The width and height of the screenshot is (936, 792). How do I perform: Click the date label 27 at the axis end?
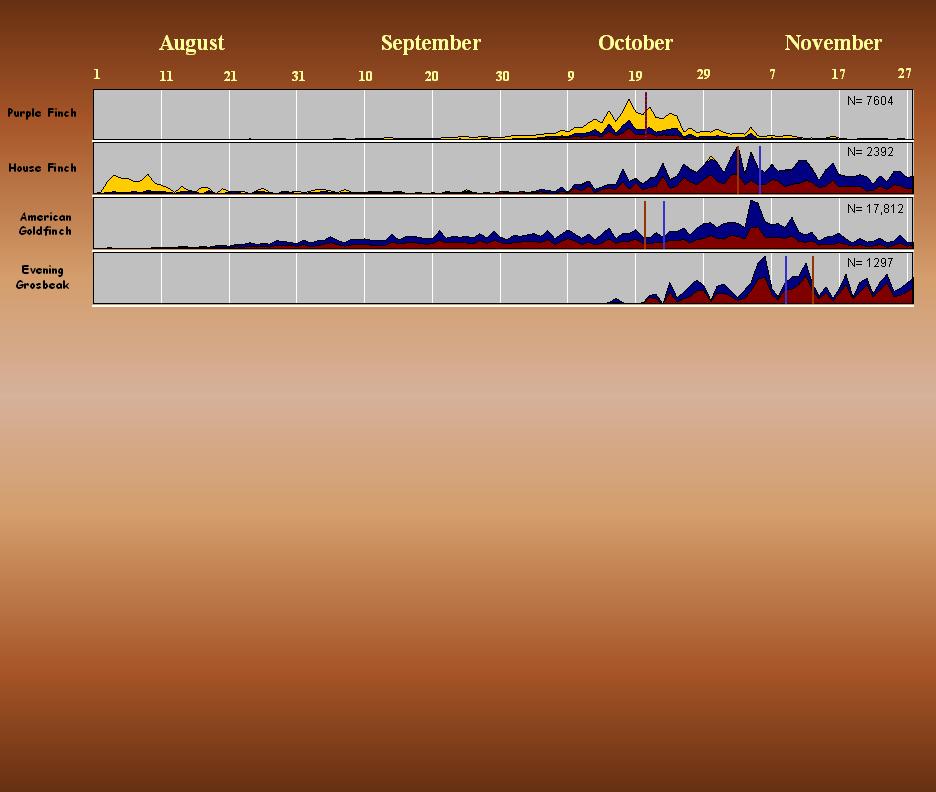pyautogui.click(x=904, y=74)
